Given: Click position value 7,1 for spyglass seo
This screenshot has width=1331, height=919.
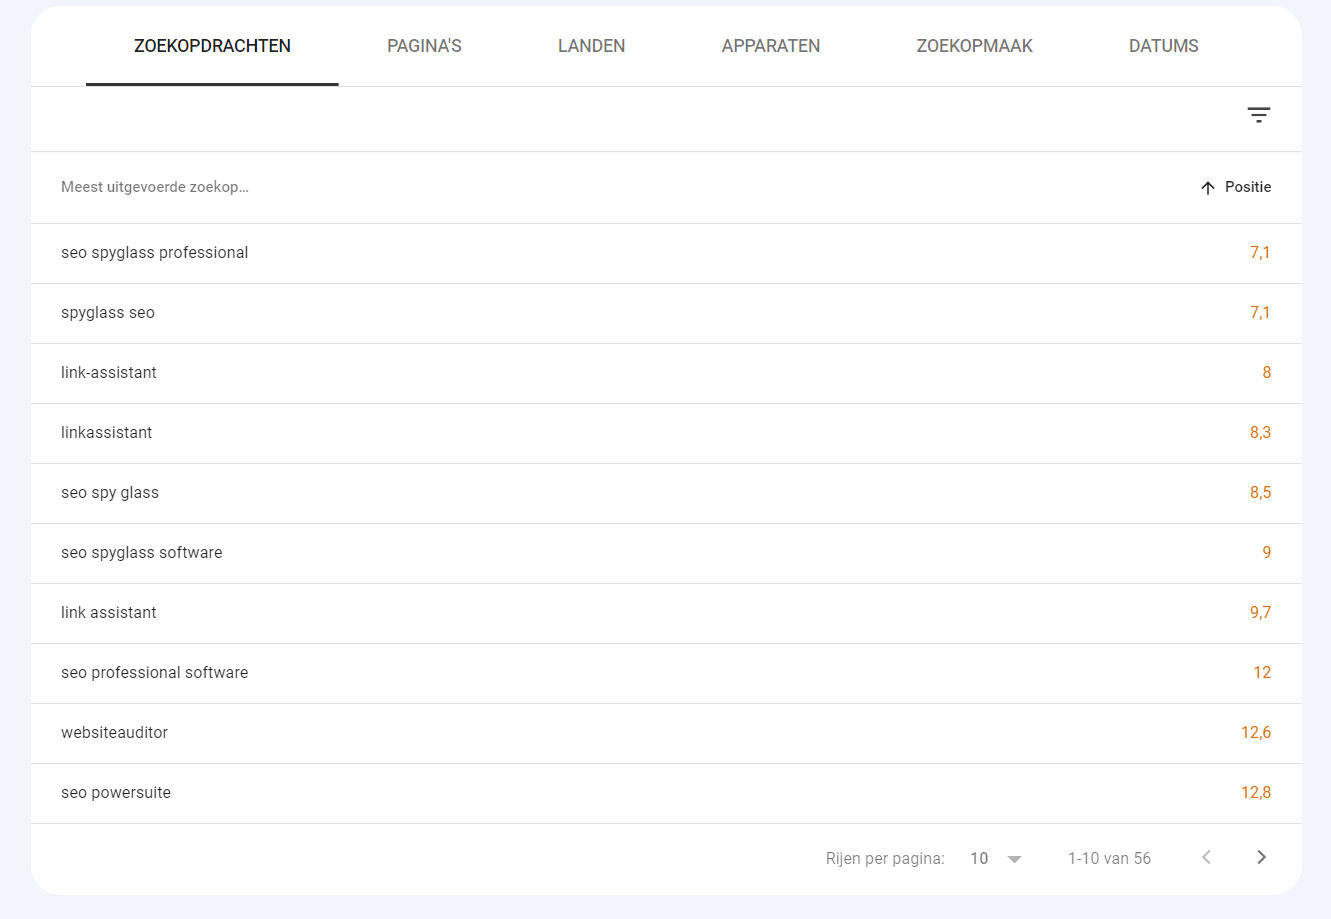Looking at the screenshot, I should pos(1260,313).
